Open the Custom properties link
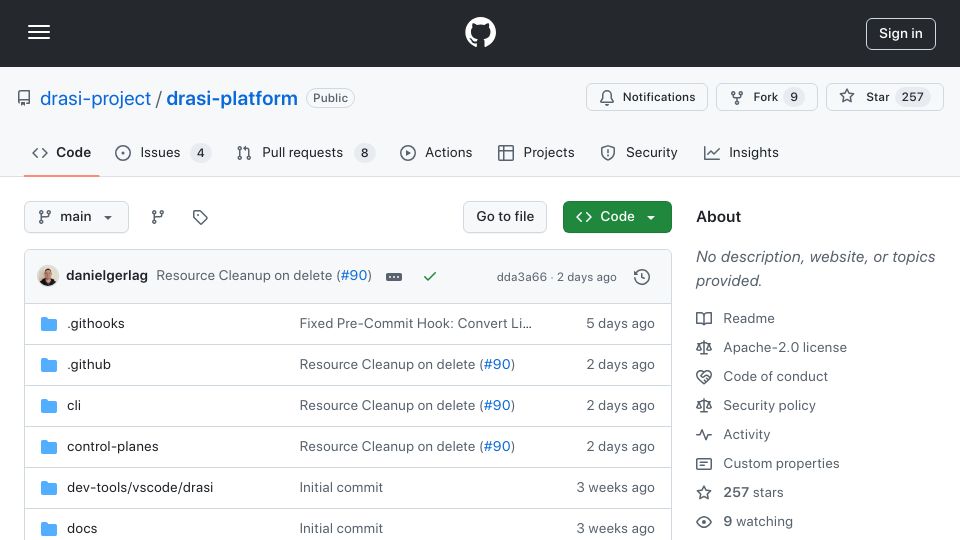The height and width of the screenshot is (540, 960). [781, 463]
